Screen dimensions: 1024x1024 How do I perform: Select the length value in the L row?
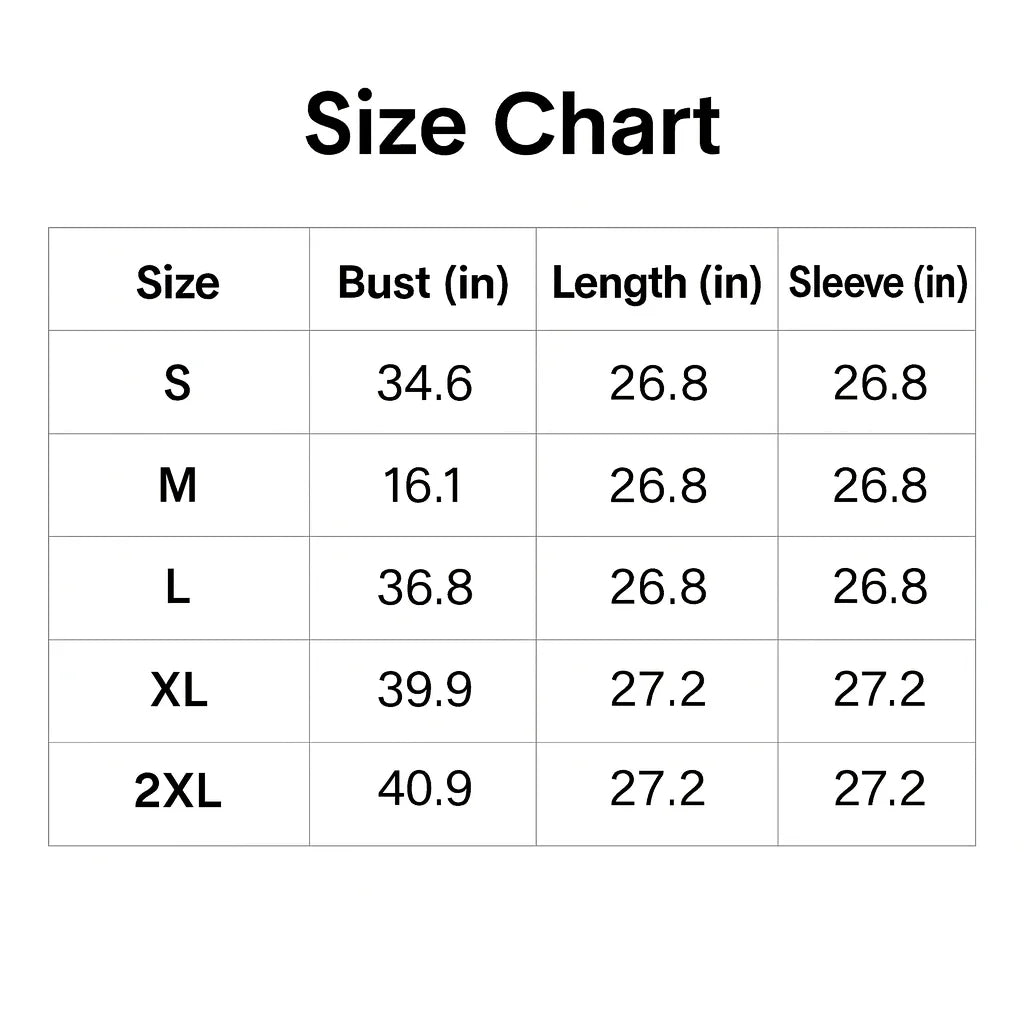coord(658,588)
